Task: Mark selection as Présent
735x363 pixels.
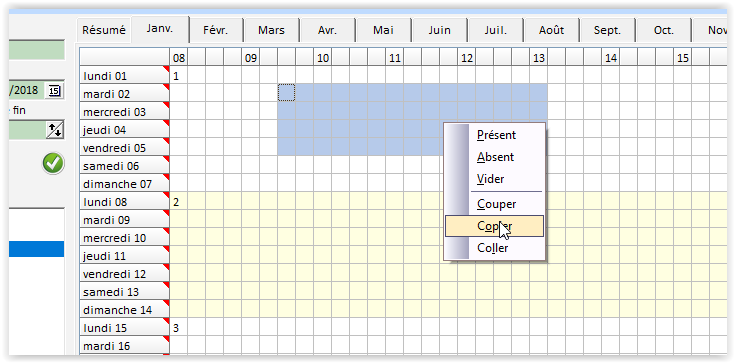Action: 494,135
